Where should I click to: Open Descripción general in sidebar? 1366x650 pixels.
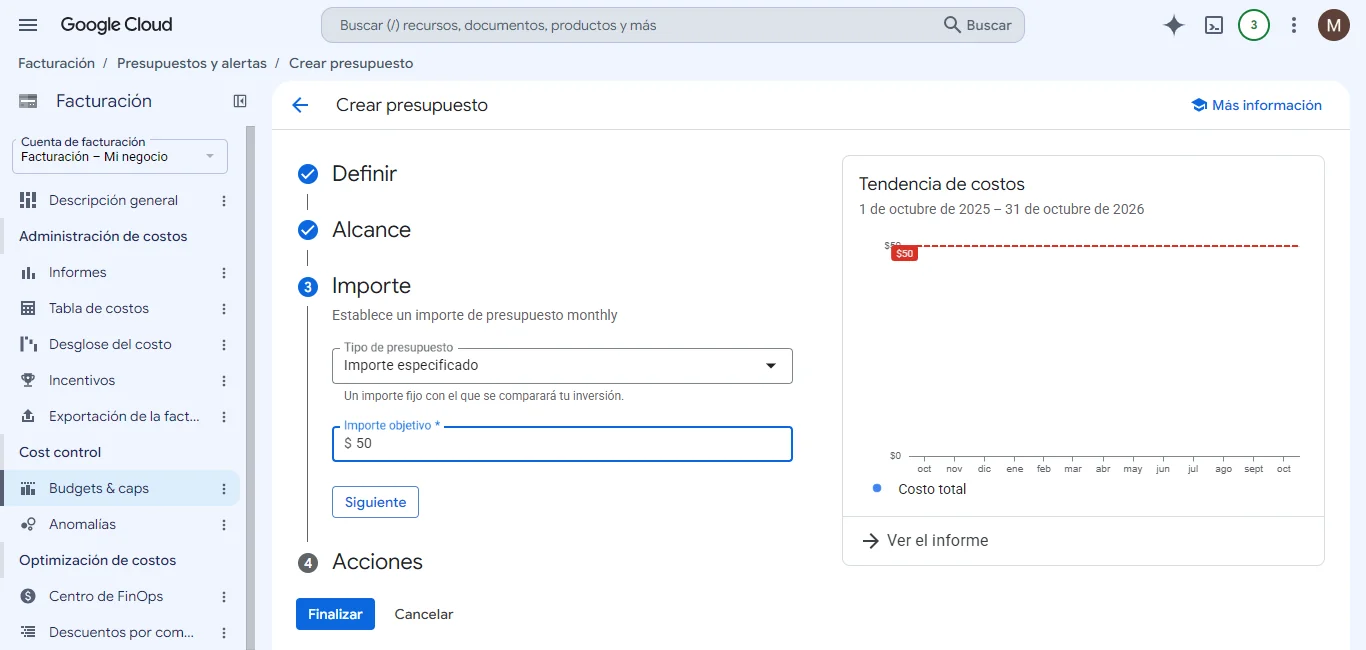point(113,200)
